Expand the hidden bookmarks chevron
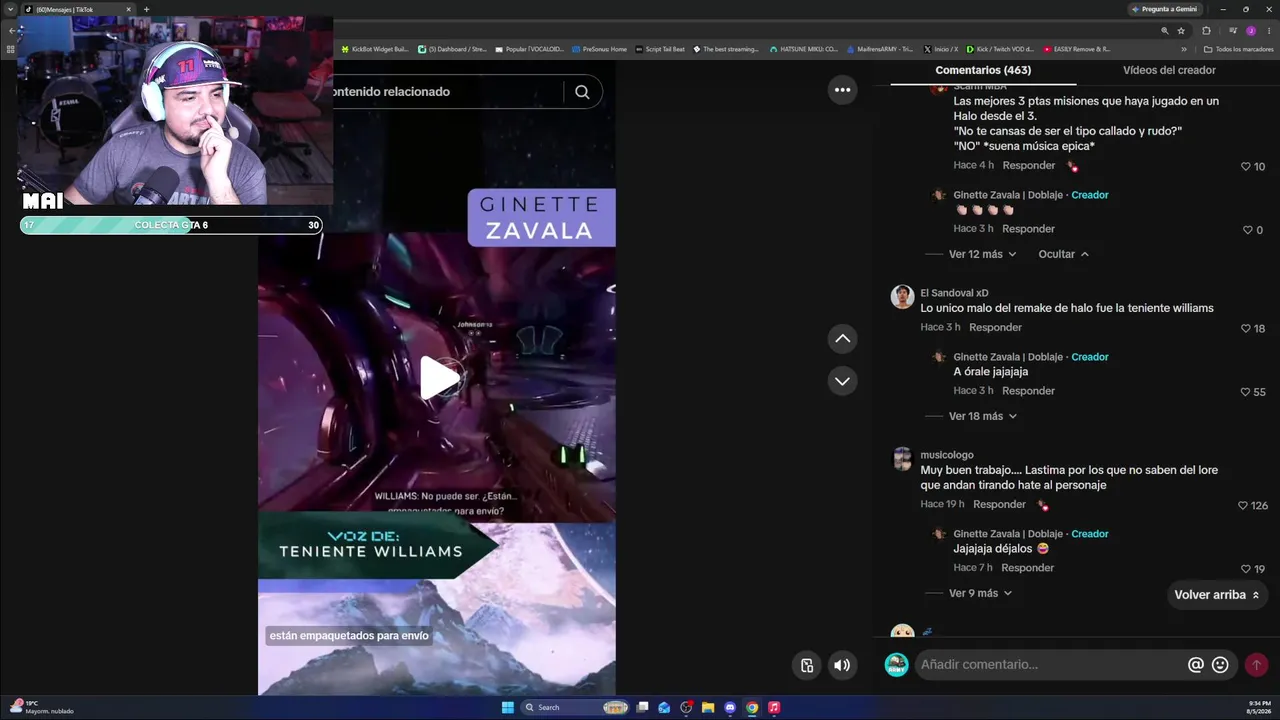 tap(1184, 49)
